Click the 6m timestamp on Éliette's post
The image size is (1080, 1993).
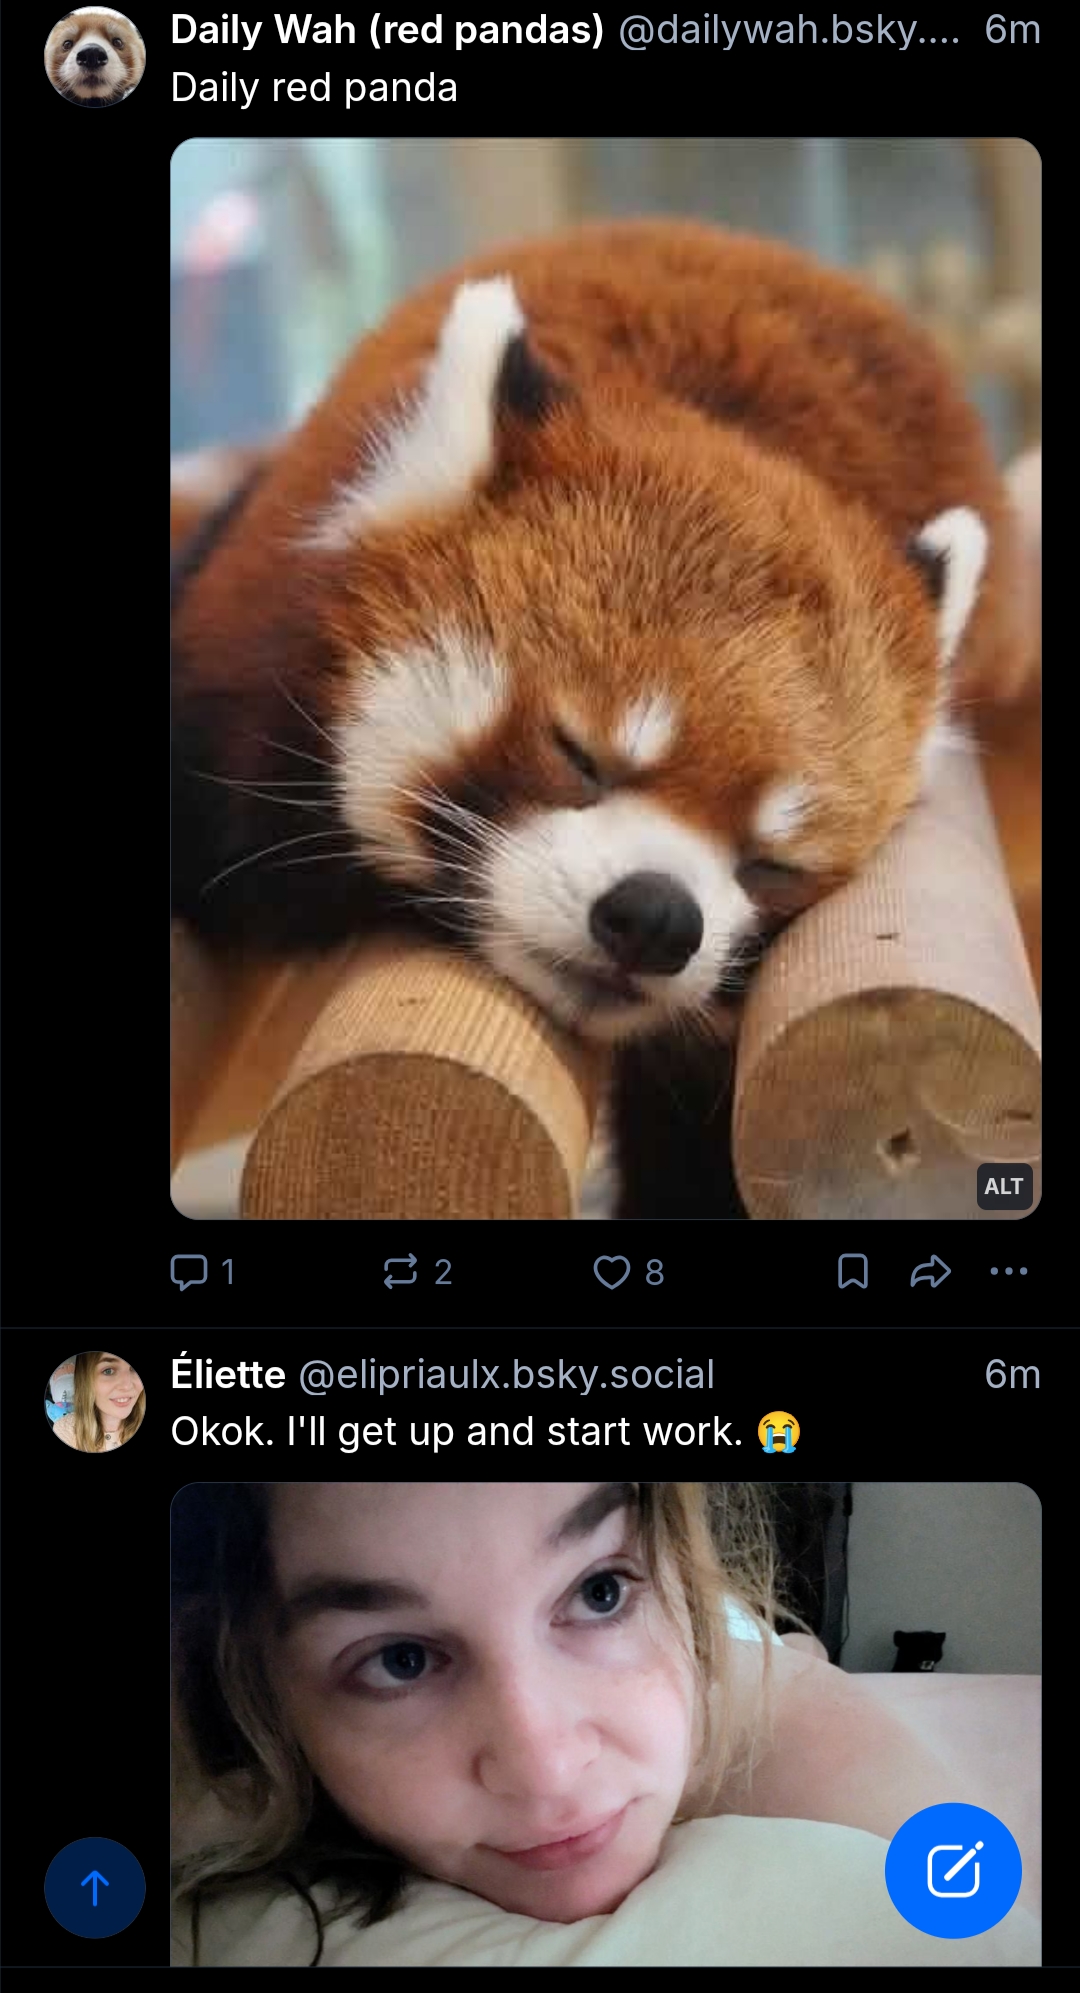(x=1012, y=1374)
